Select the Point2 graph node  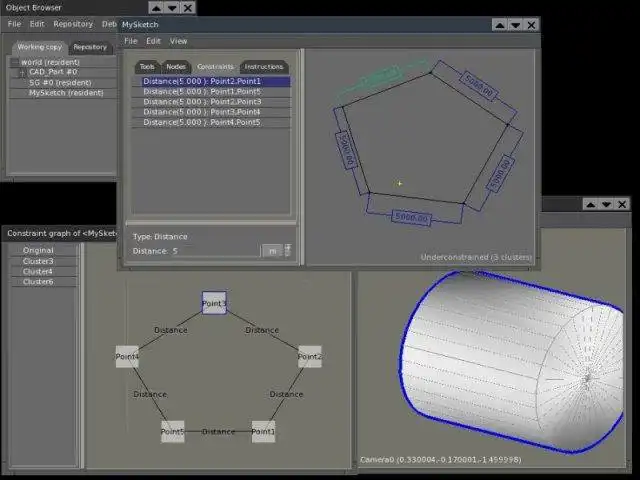coord(309,356)
